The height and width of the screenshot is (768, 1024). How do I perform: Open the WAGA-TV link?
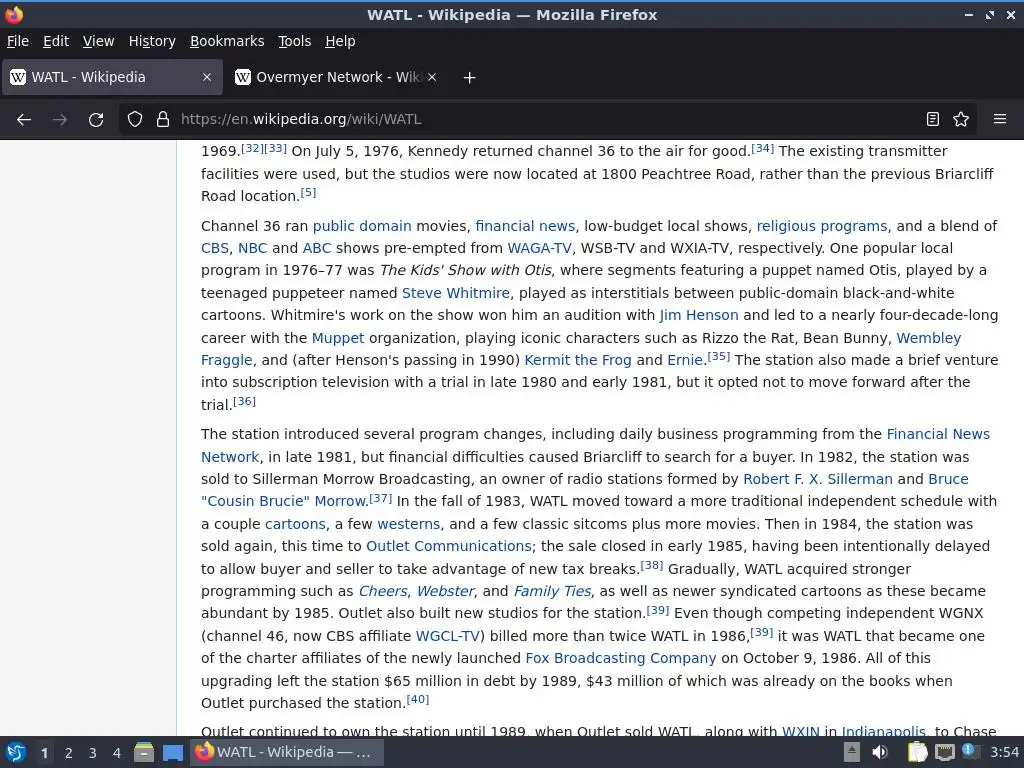(x=539, y=248)
